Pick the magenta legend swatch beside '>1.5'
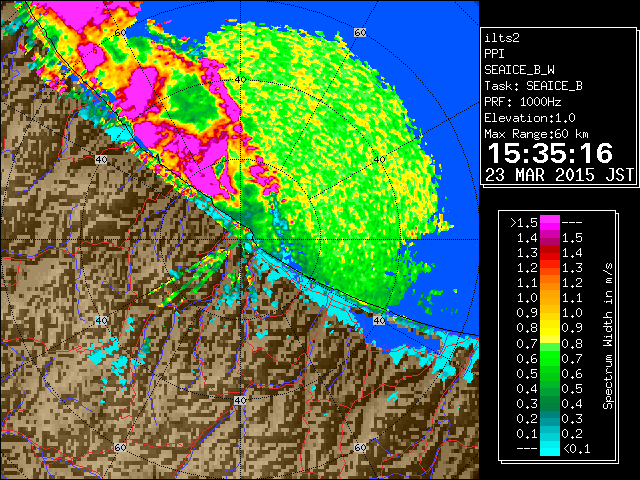640x480 pixels. [550, 222]
